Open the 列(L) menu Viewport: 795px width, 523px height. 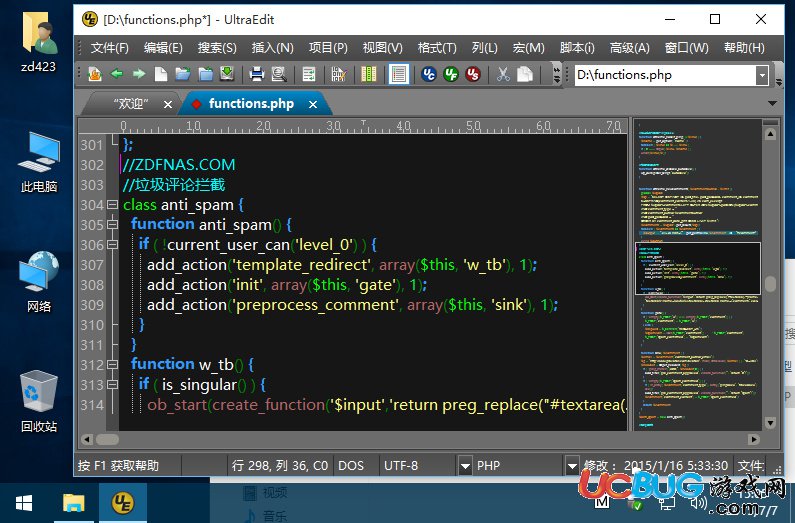tap(484, 48)
